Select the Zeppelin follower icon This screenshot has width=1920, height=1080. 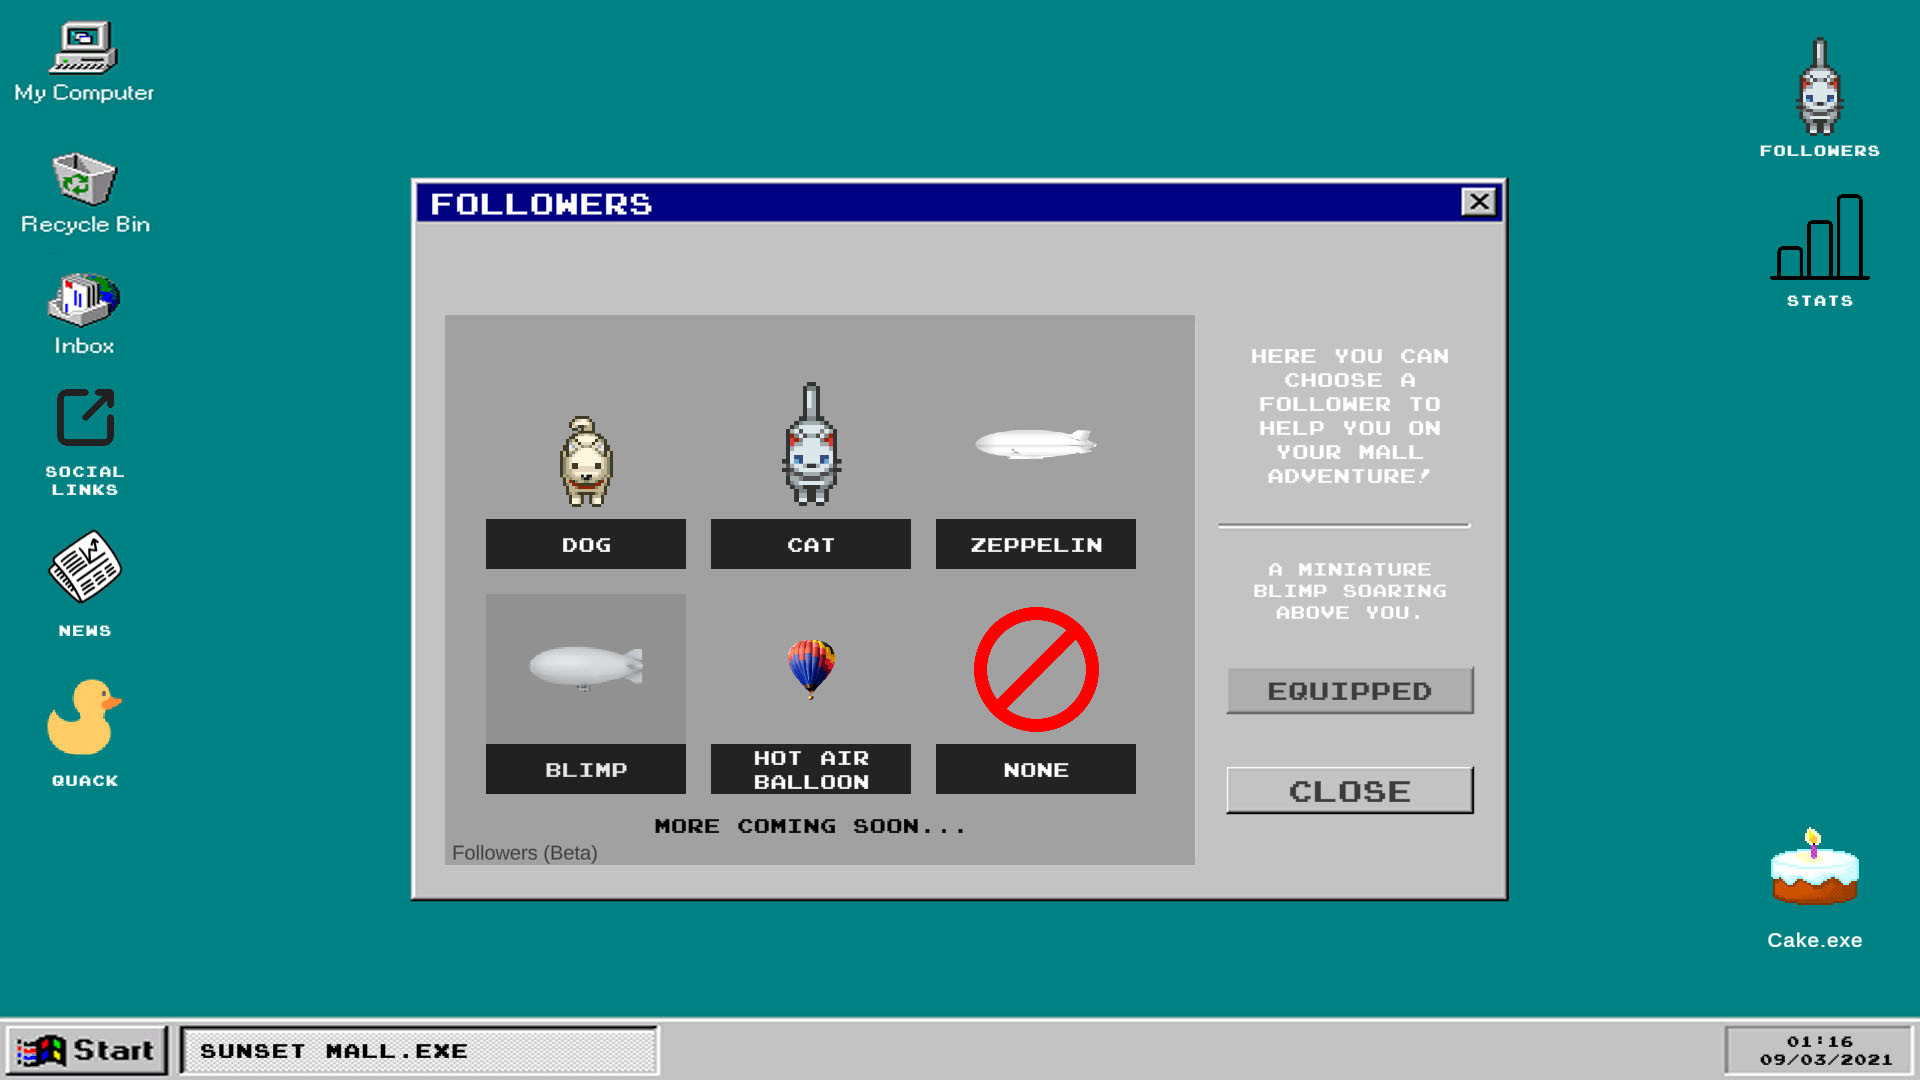(1036, 444)
